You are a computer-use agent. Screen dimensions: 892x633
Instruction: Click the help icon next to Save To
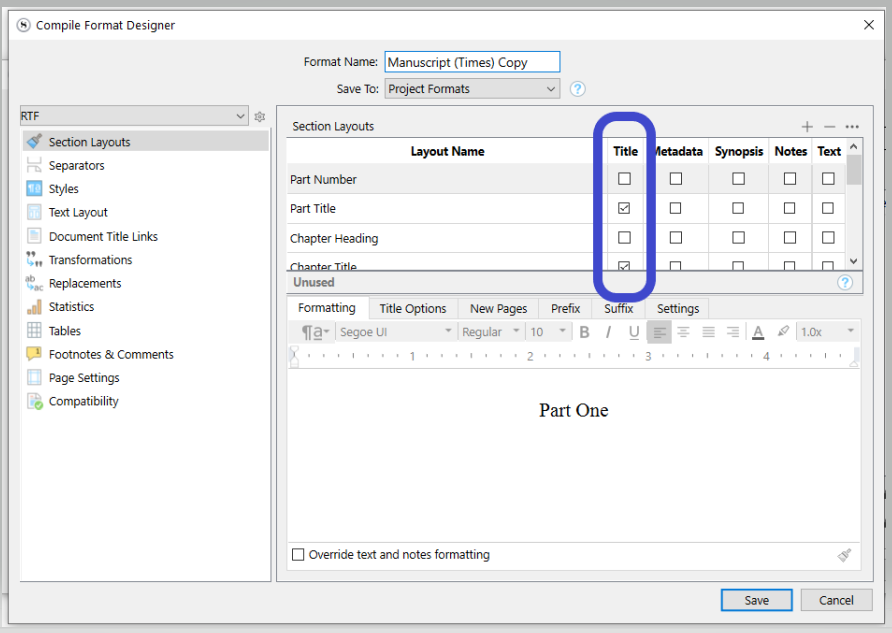tap(577, 89)
